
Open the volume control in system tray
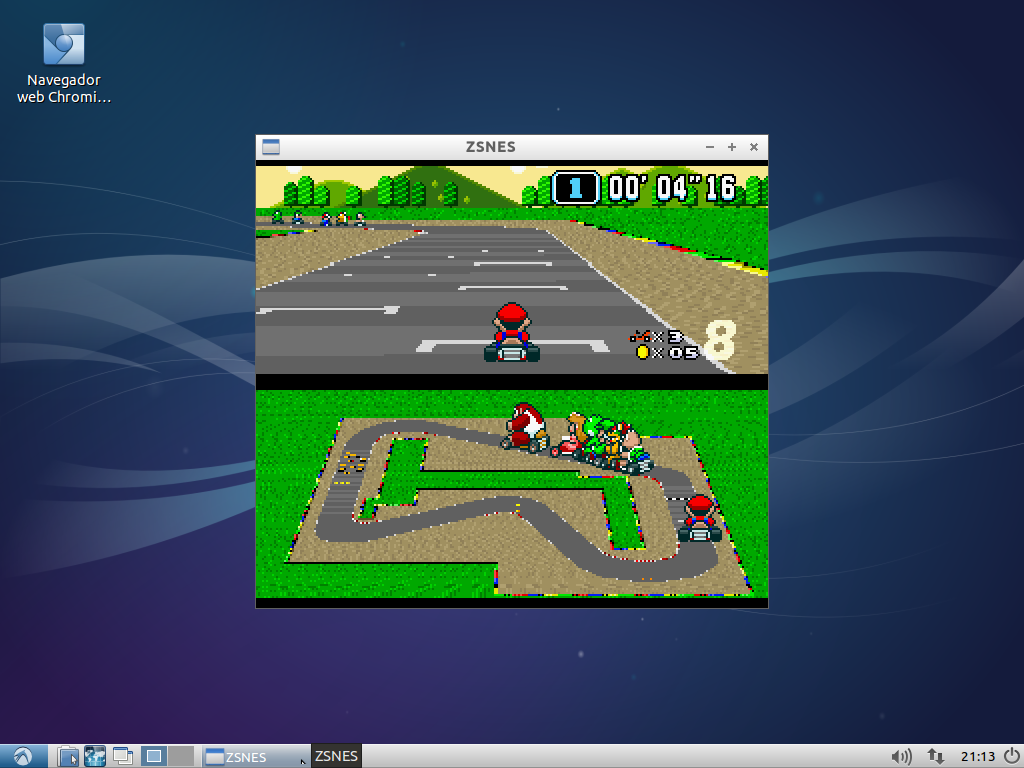[x=901, y=756]
